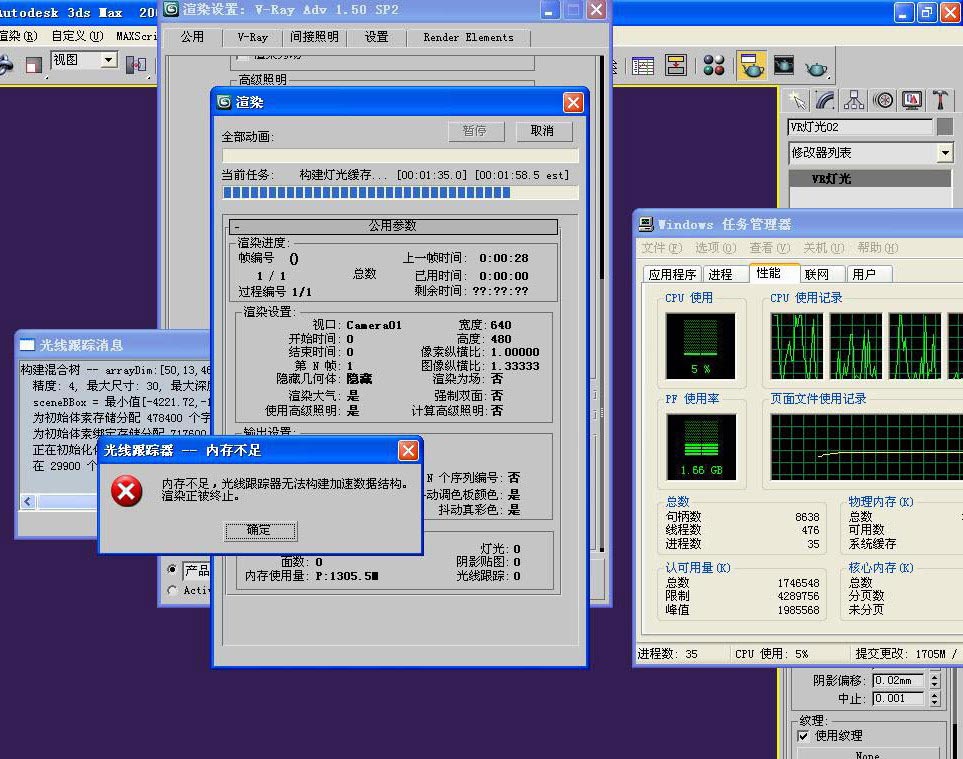The width and height of the screenshot is (963, 759).
Task: Click the 阴影偏移 value field
Action: [x=899, y=680]
